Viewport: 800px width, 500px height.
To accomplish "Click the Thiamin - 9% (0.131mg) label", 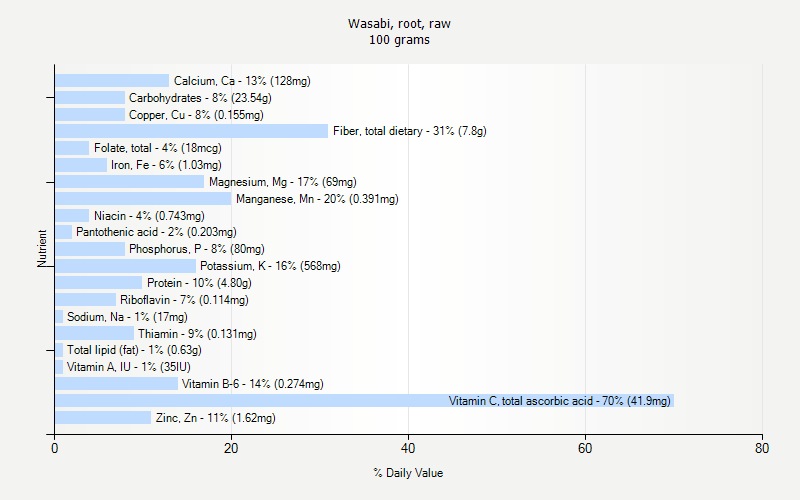I will [197, 334].
